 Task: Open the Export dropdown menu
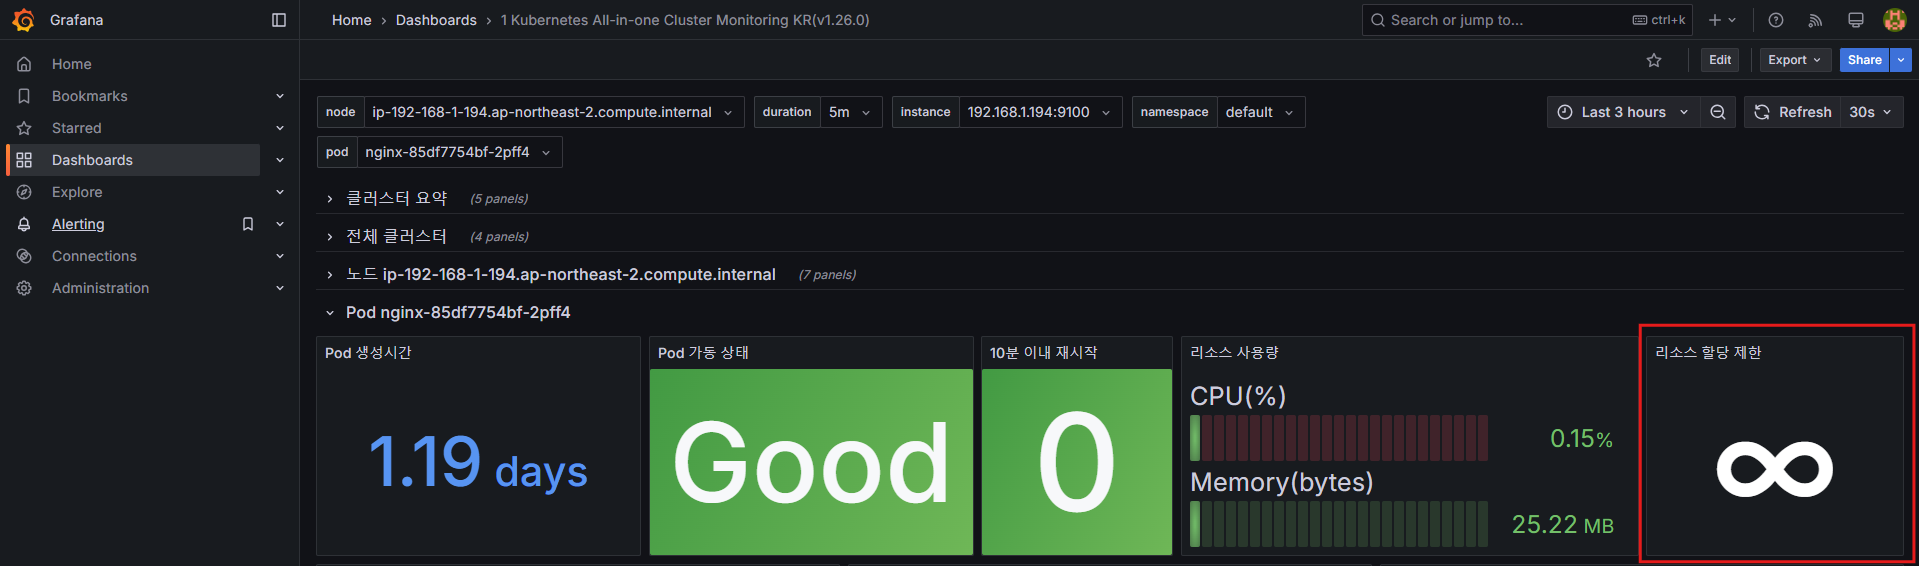pyautogui.click(x=1795, y=60)
